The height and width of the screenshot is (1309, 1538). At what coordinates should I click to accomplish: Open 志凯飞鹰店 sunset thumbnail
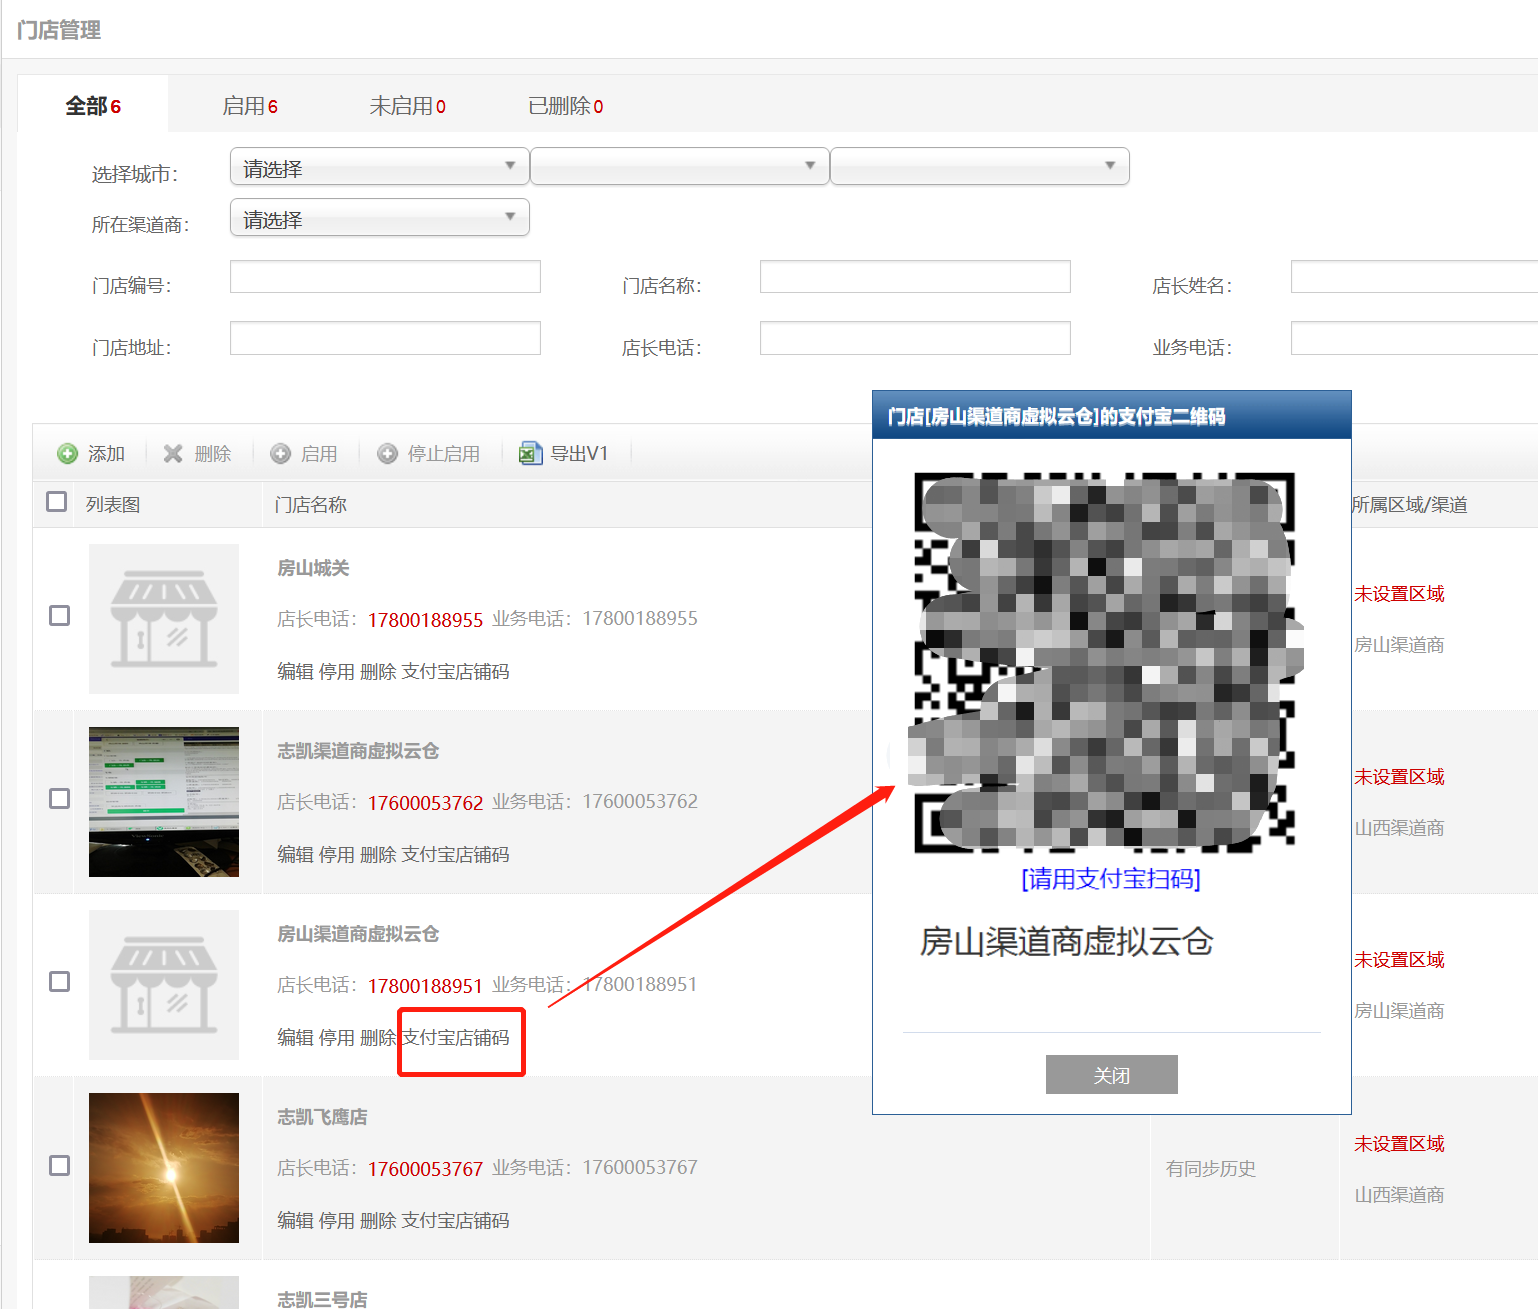[164, 1168]
